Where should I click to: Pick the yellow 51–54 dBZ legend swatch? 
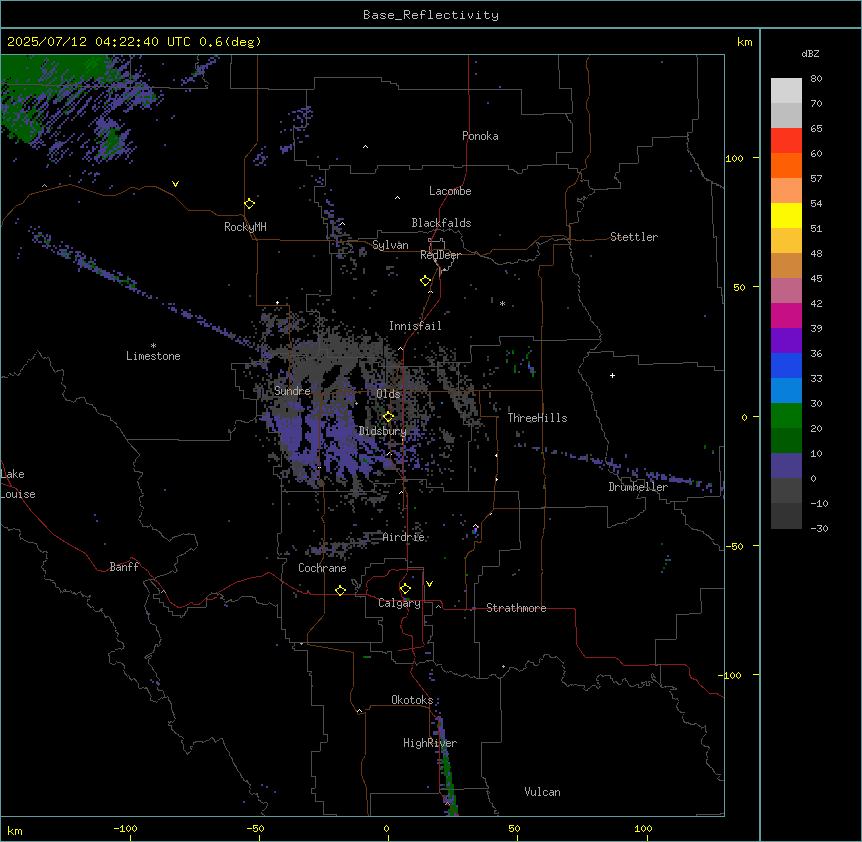coord(786,215)
